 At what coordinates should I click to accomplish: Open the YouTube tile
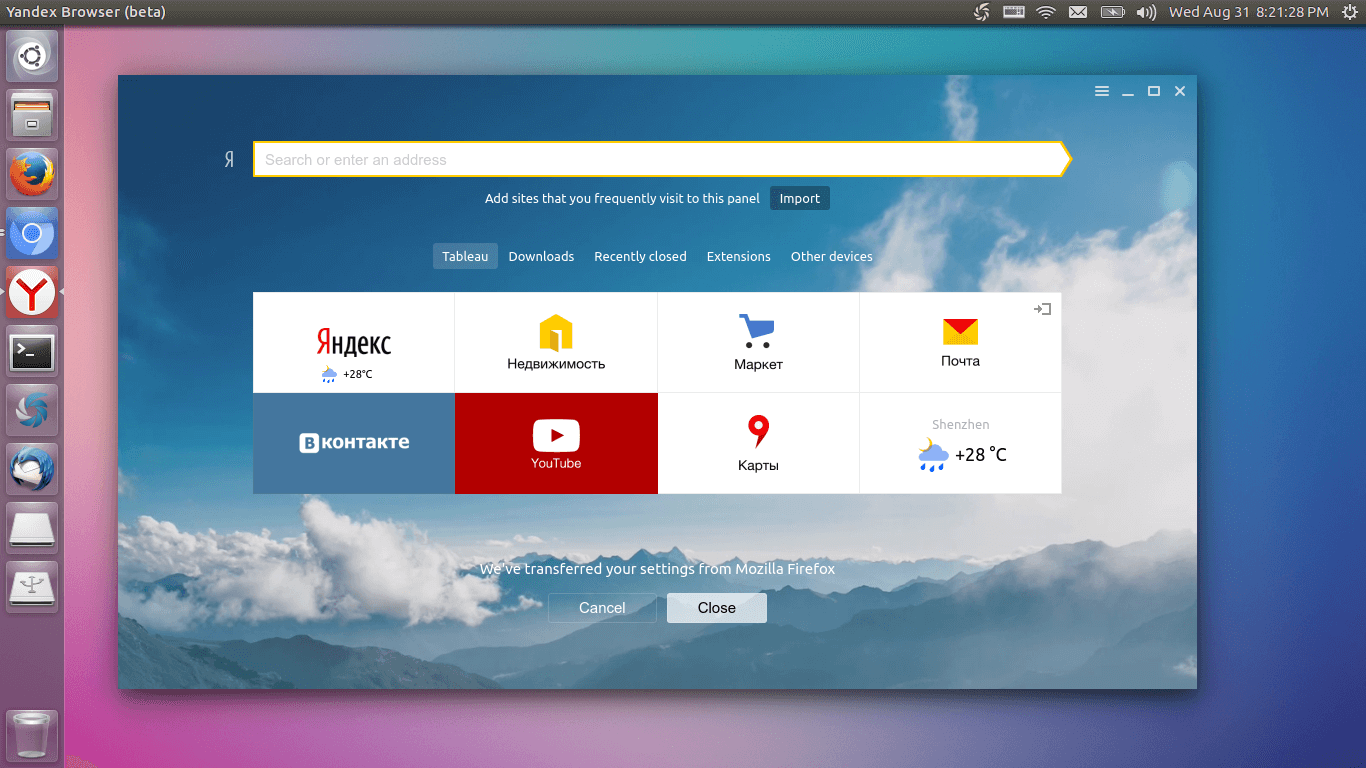coord(556,443)
